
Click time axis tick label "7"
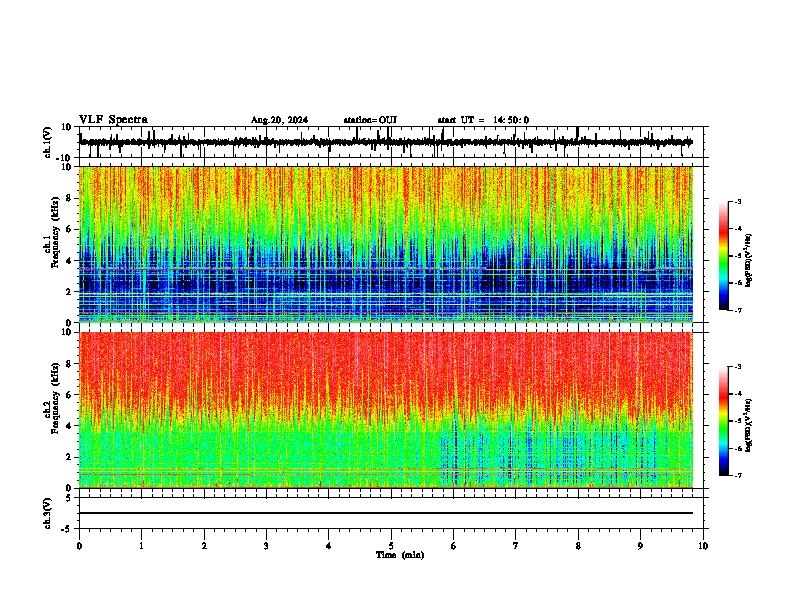coord(516,546)
